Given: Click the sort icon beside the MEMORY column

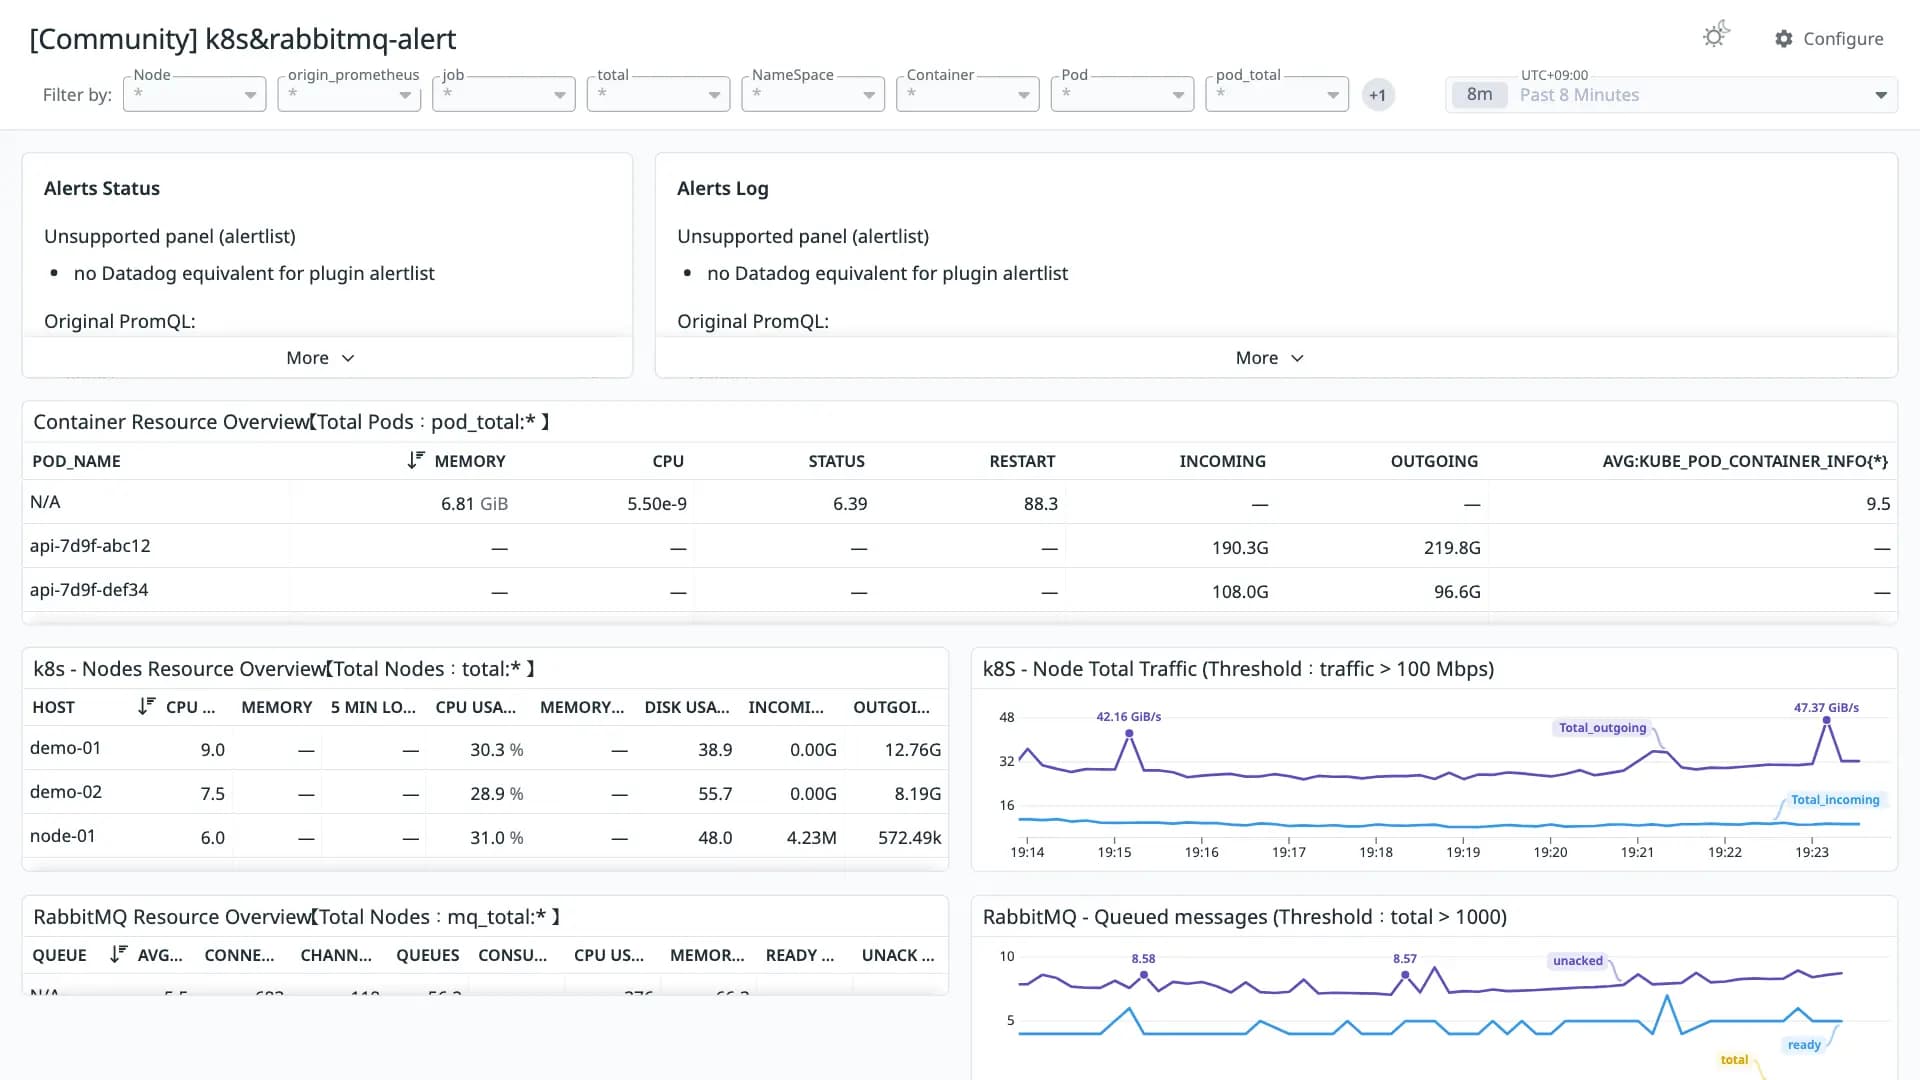Looking at the screenshot, I should [416, 460].
